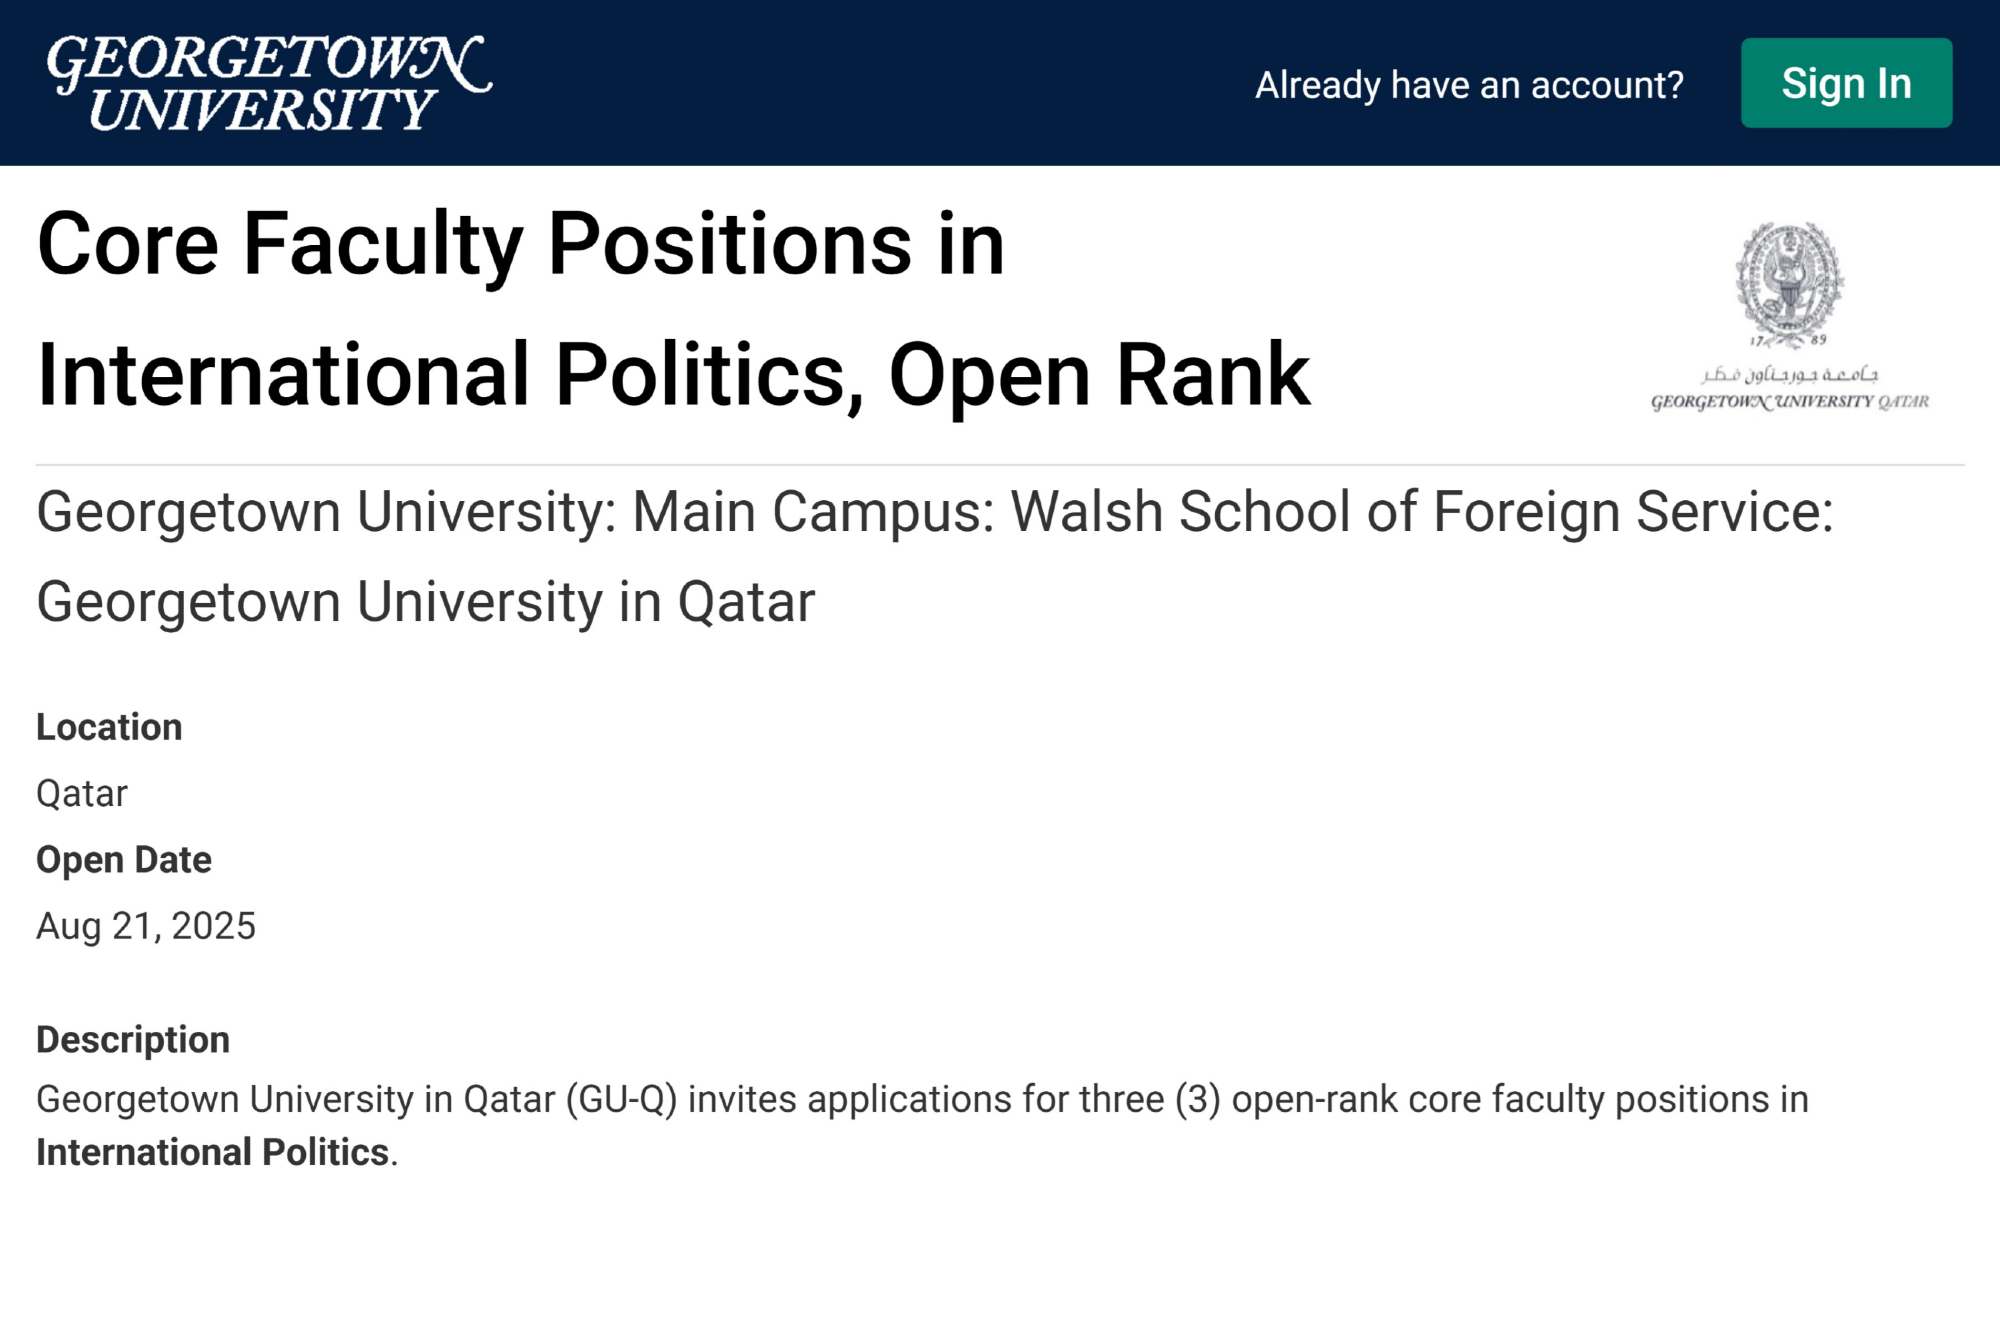Select the Open Date heading label
The width and height of the screenshot is (2000, 1333).
pos(124,860)
